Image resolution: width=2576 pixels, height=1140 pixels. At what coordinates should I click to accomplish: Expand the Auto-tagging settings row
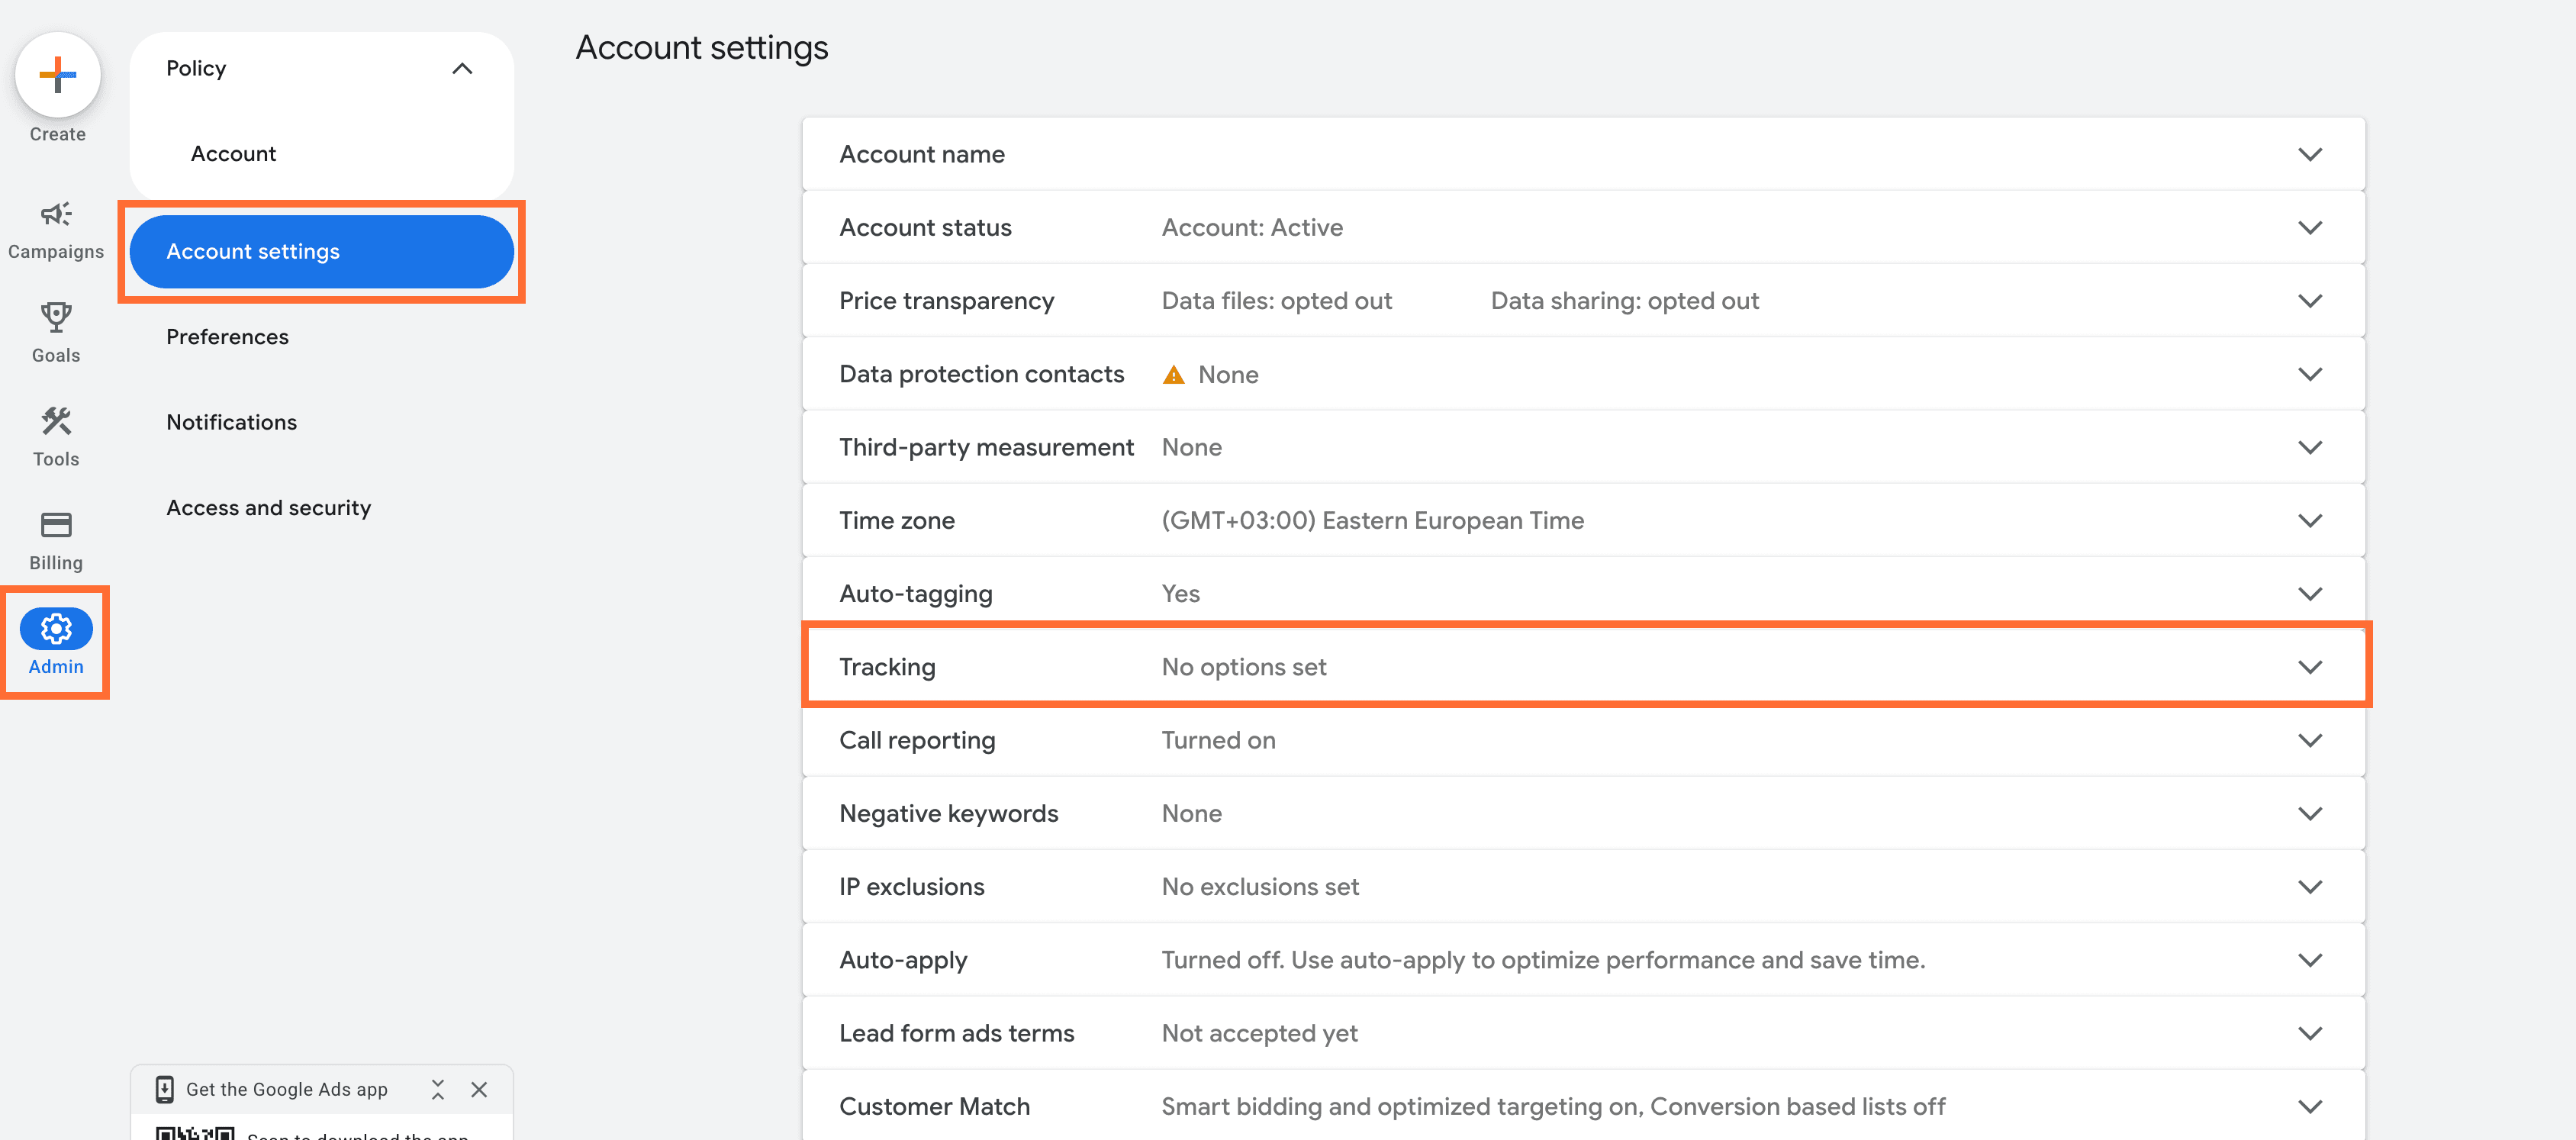click(x=2309, y=594)
